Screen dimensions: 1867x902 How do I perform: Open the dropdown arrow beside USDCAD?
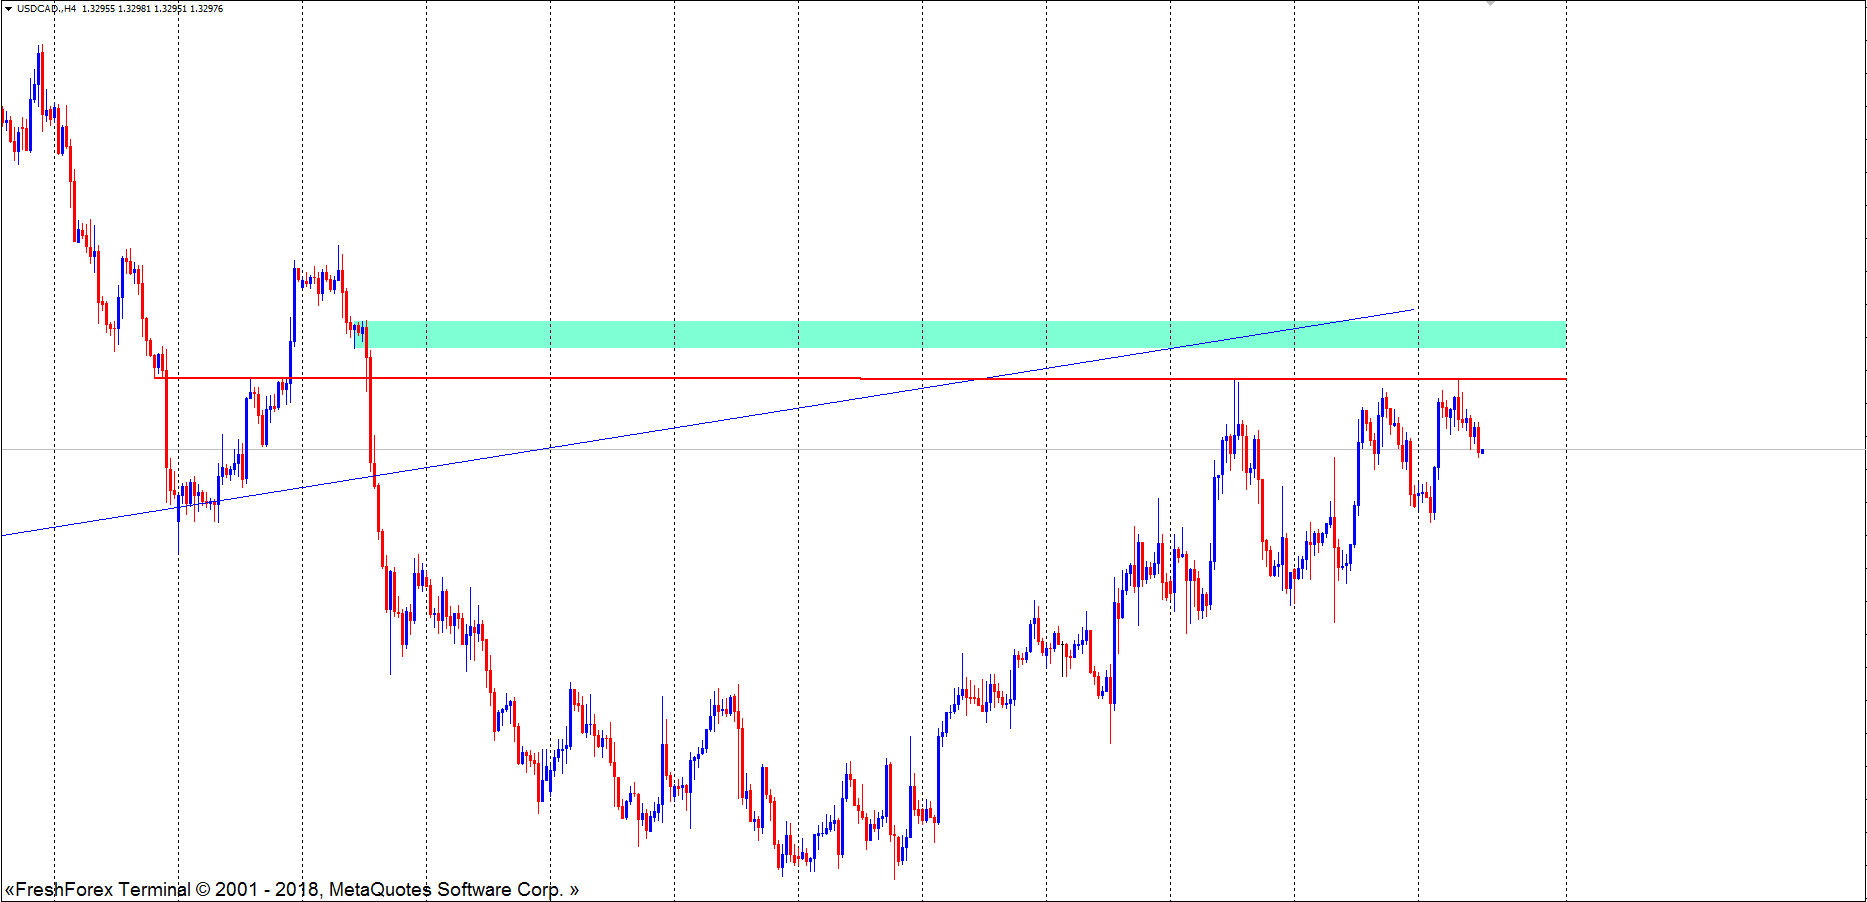coord(8,9)
